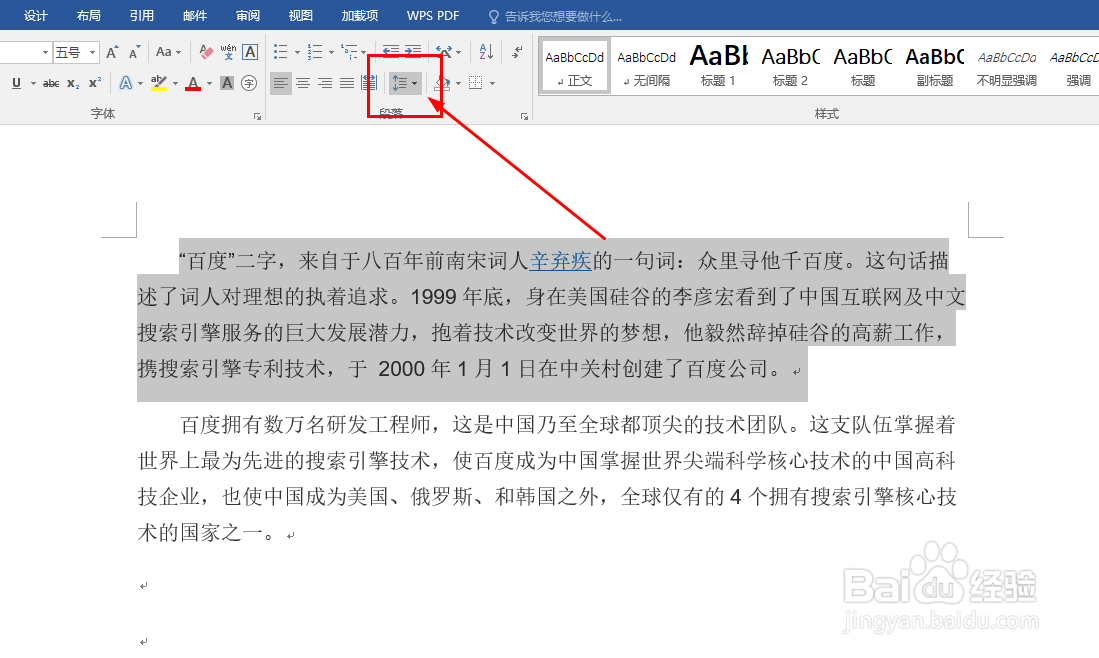Open paragraph dialog launcher in 段落 group
This screenshot has width=1099, height=658.
pyautogui.click(x=524, y=116)
